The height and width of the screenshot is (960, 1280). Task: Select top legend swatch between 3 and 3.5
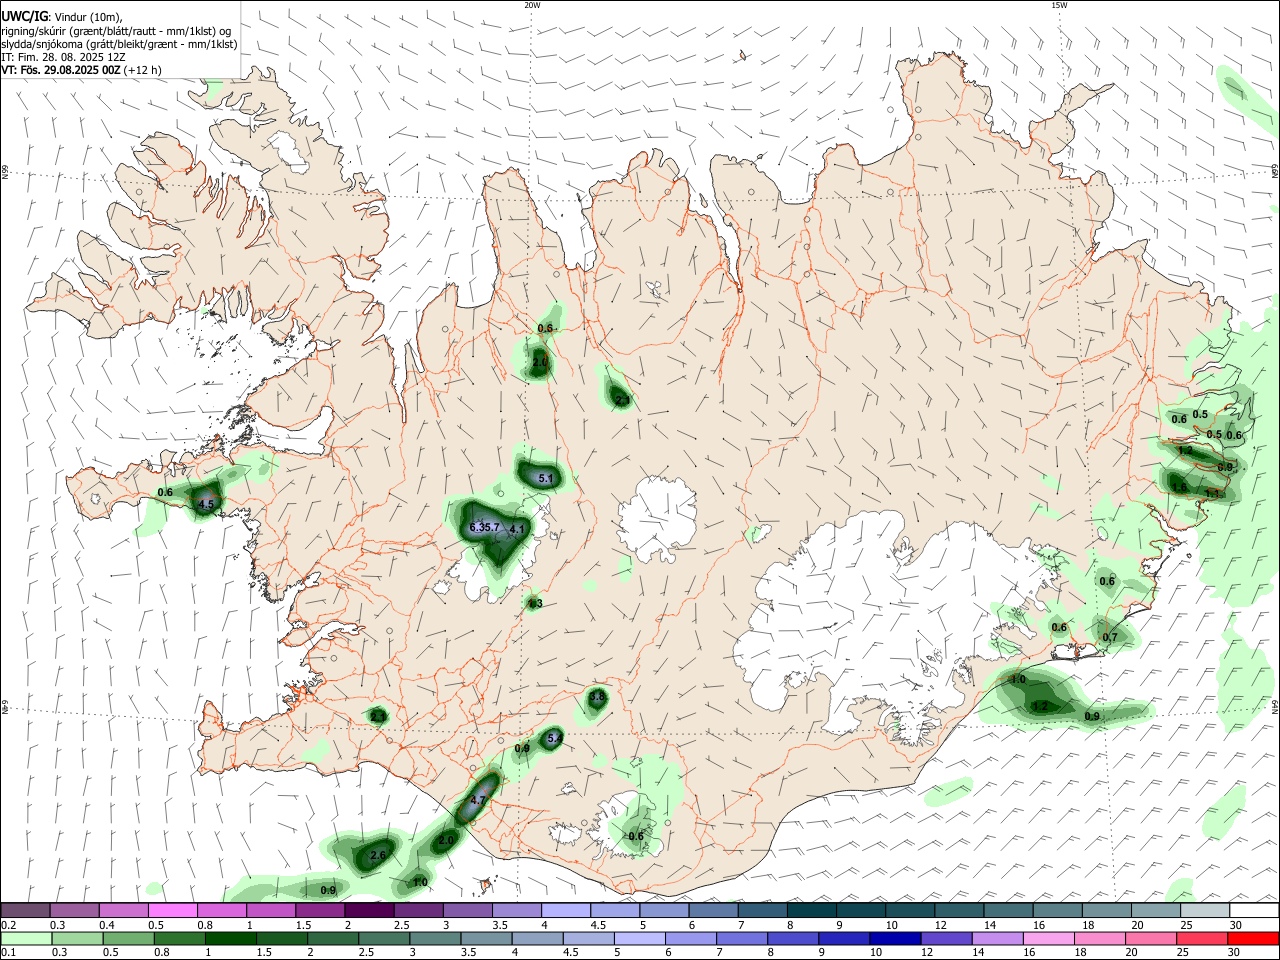pos(466,910)
